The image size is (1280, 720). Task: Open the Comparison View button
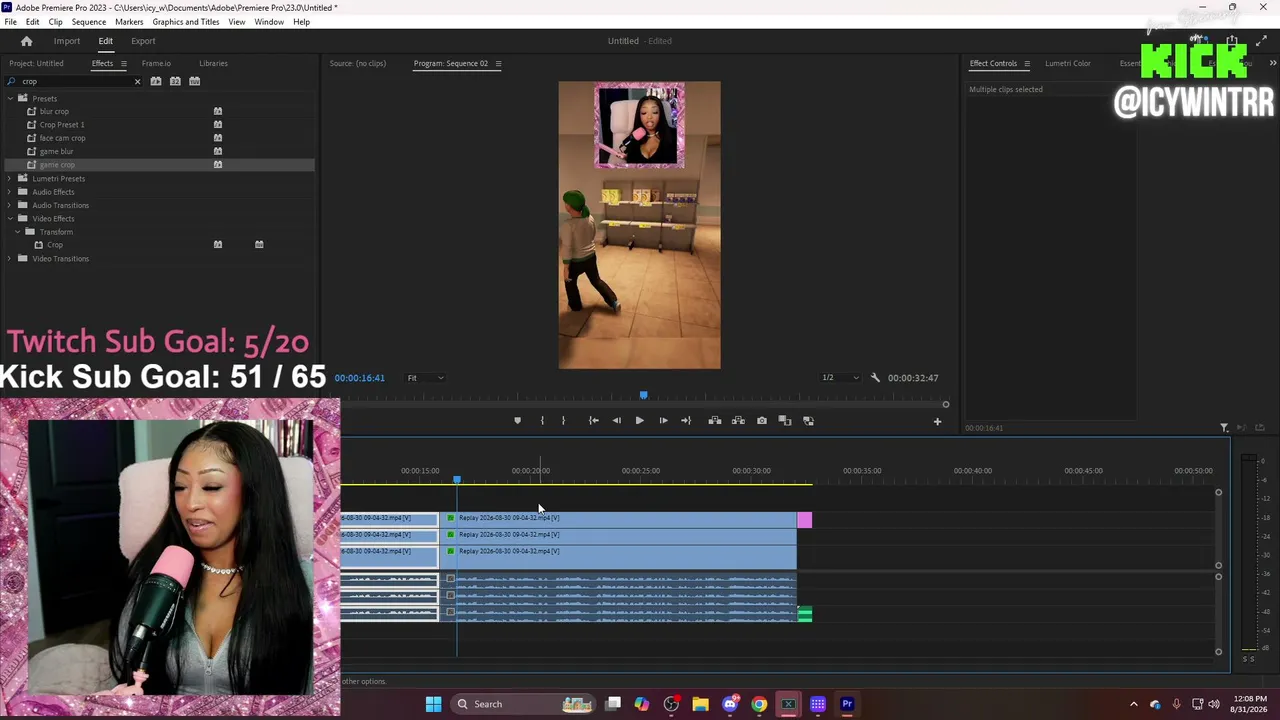pos(785,421)
